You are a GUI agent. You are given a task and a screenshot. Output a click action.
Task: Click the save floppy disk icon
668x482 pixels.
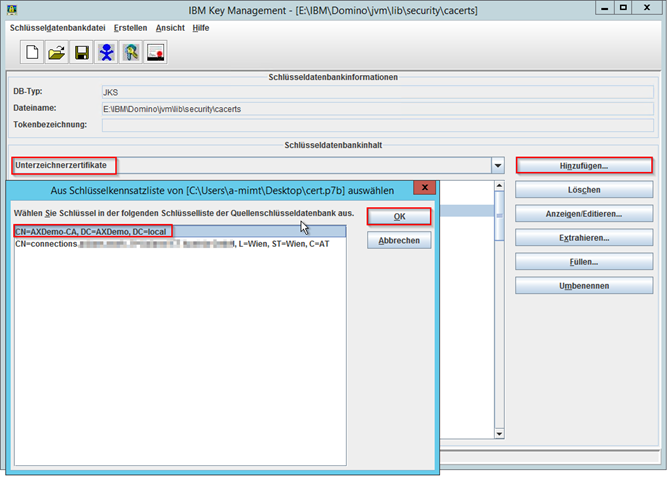tap(81, 52)
